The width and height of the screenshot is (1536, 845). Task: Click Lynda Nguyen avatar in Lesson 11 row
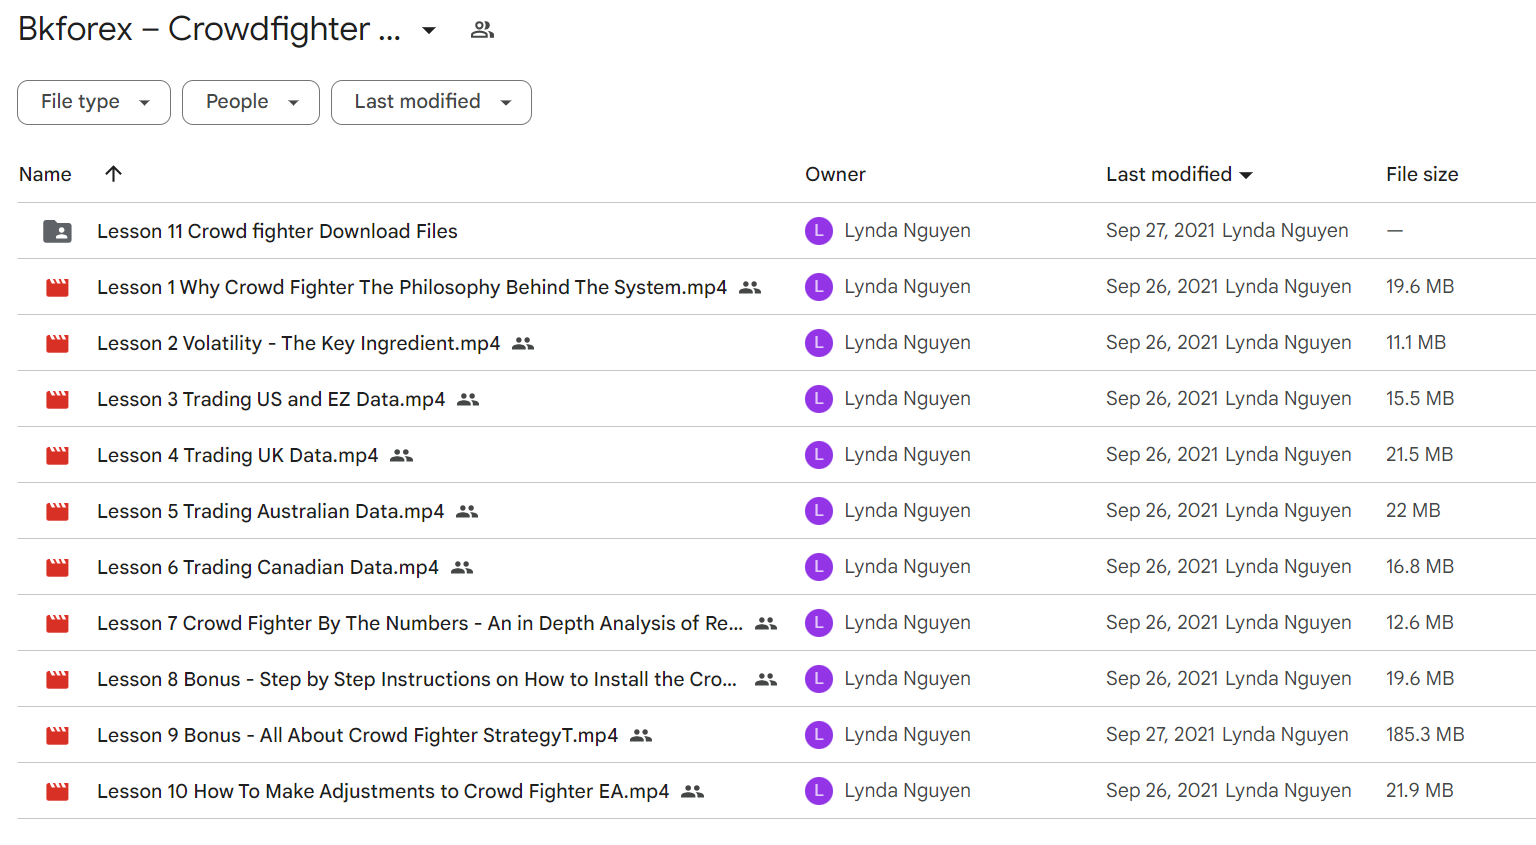[x=819, y=231]
